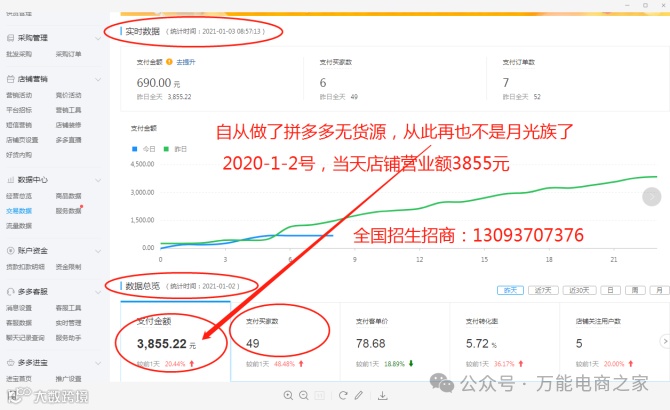
Task: Open the highlighted 交易数据 menu item
Action: coord(19,211)
